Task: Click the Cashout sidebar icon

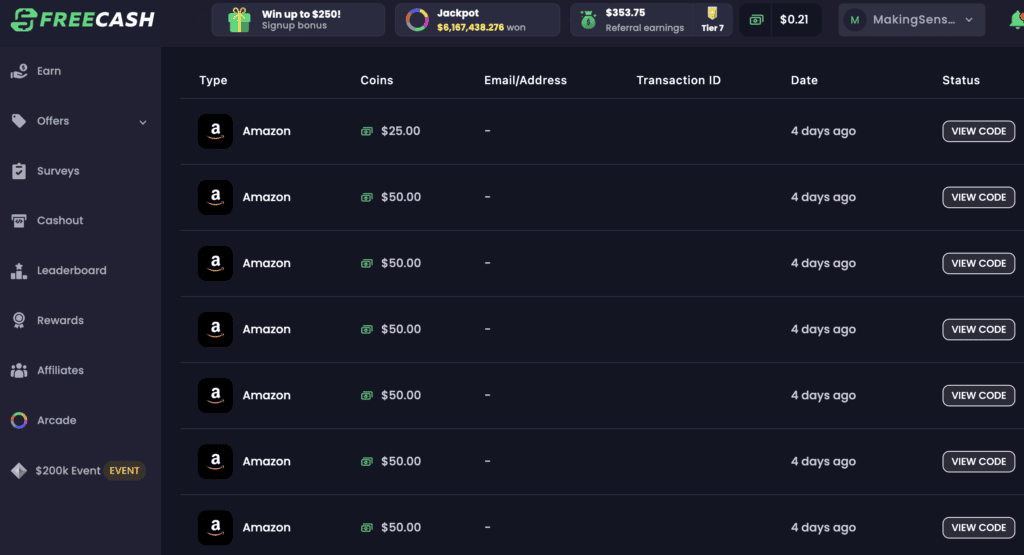Action: click(x=19, y=221)
